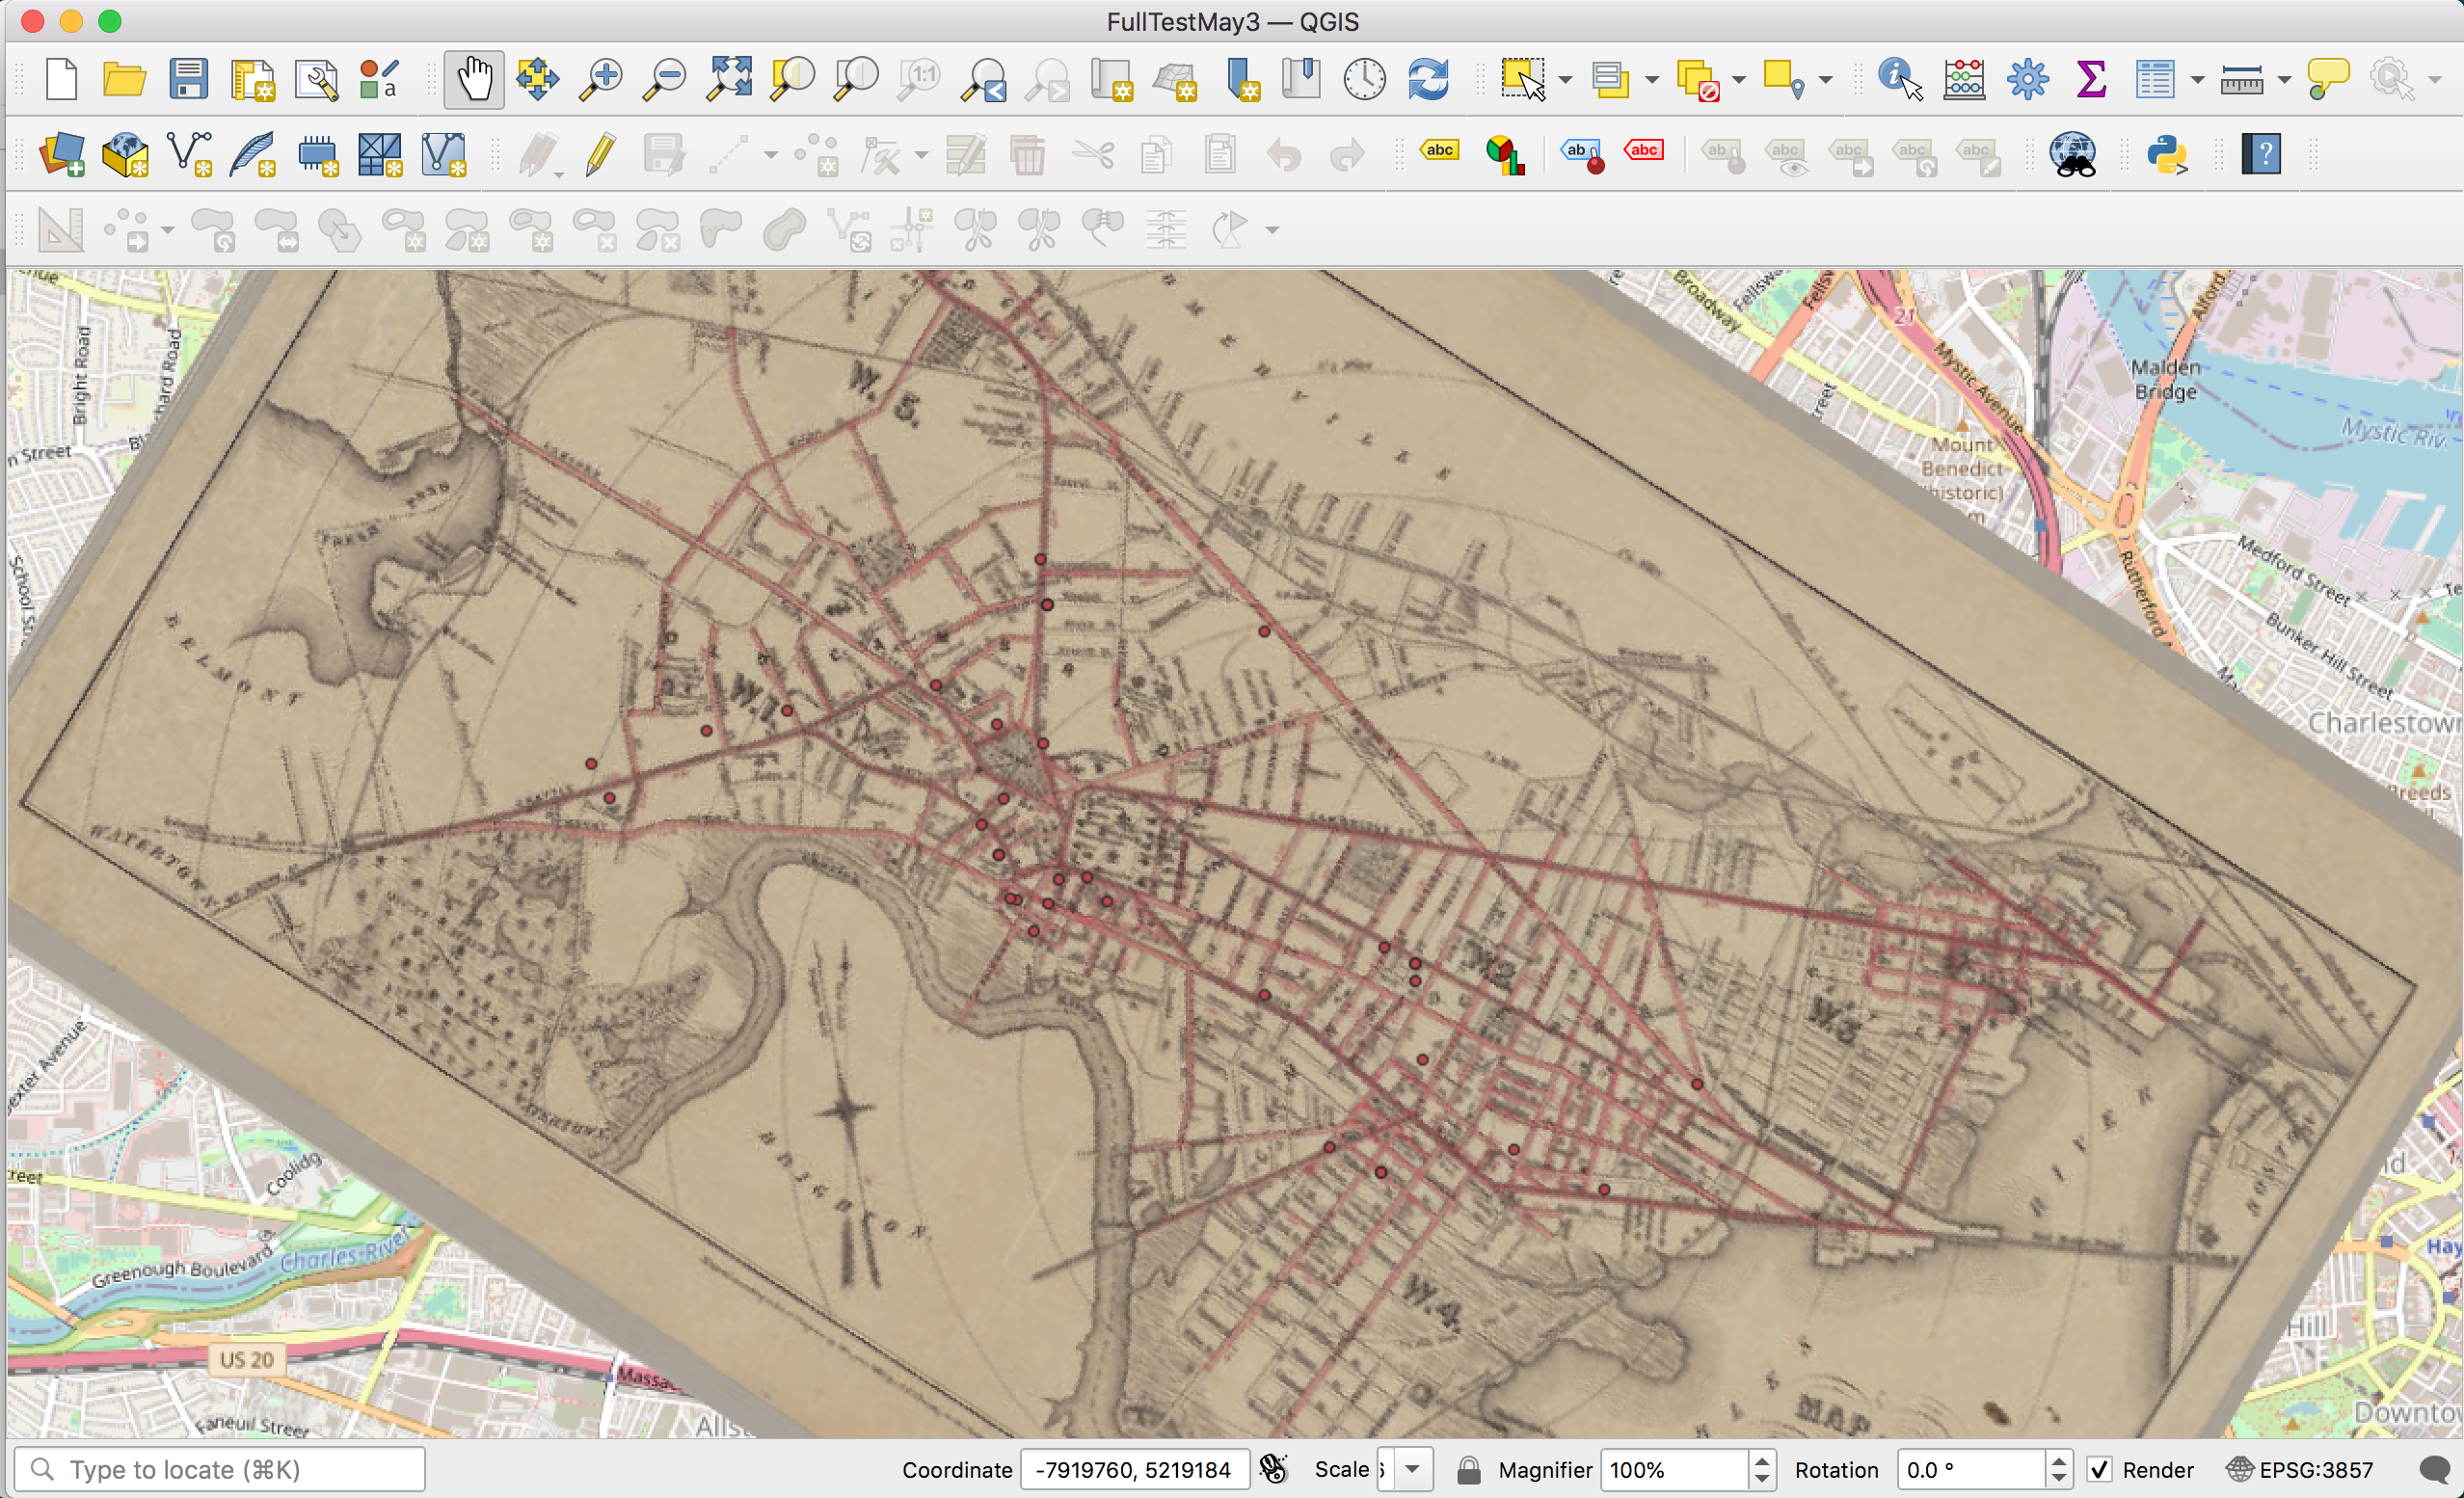This screenshot has width=2464, height=1498.
Task: Click the New Map View icon
Action: point(1112,79)
